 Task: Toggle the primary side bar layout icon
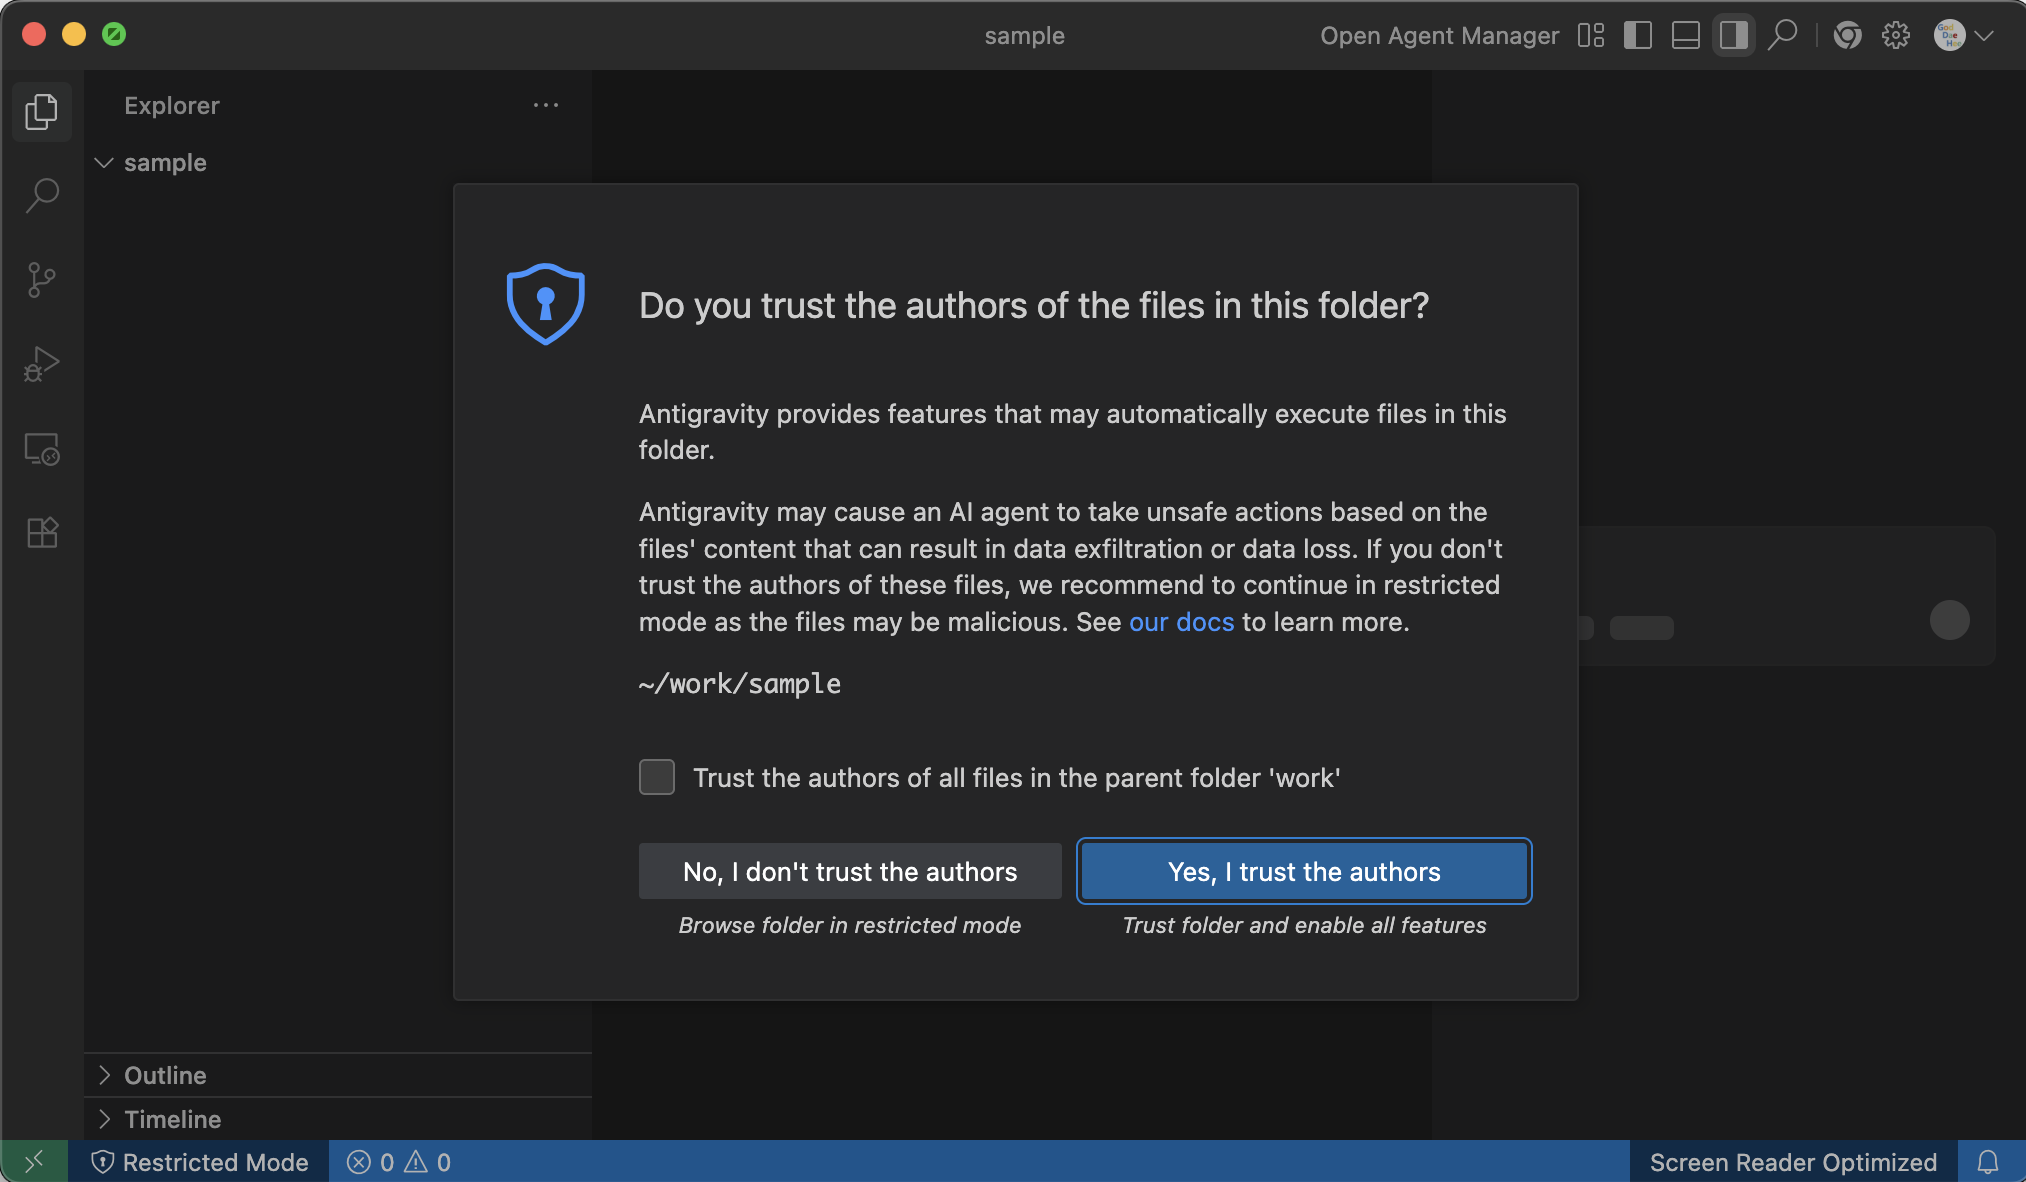tap(1637, 36)
